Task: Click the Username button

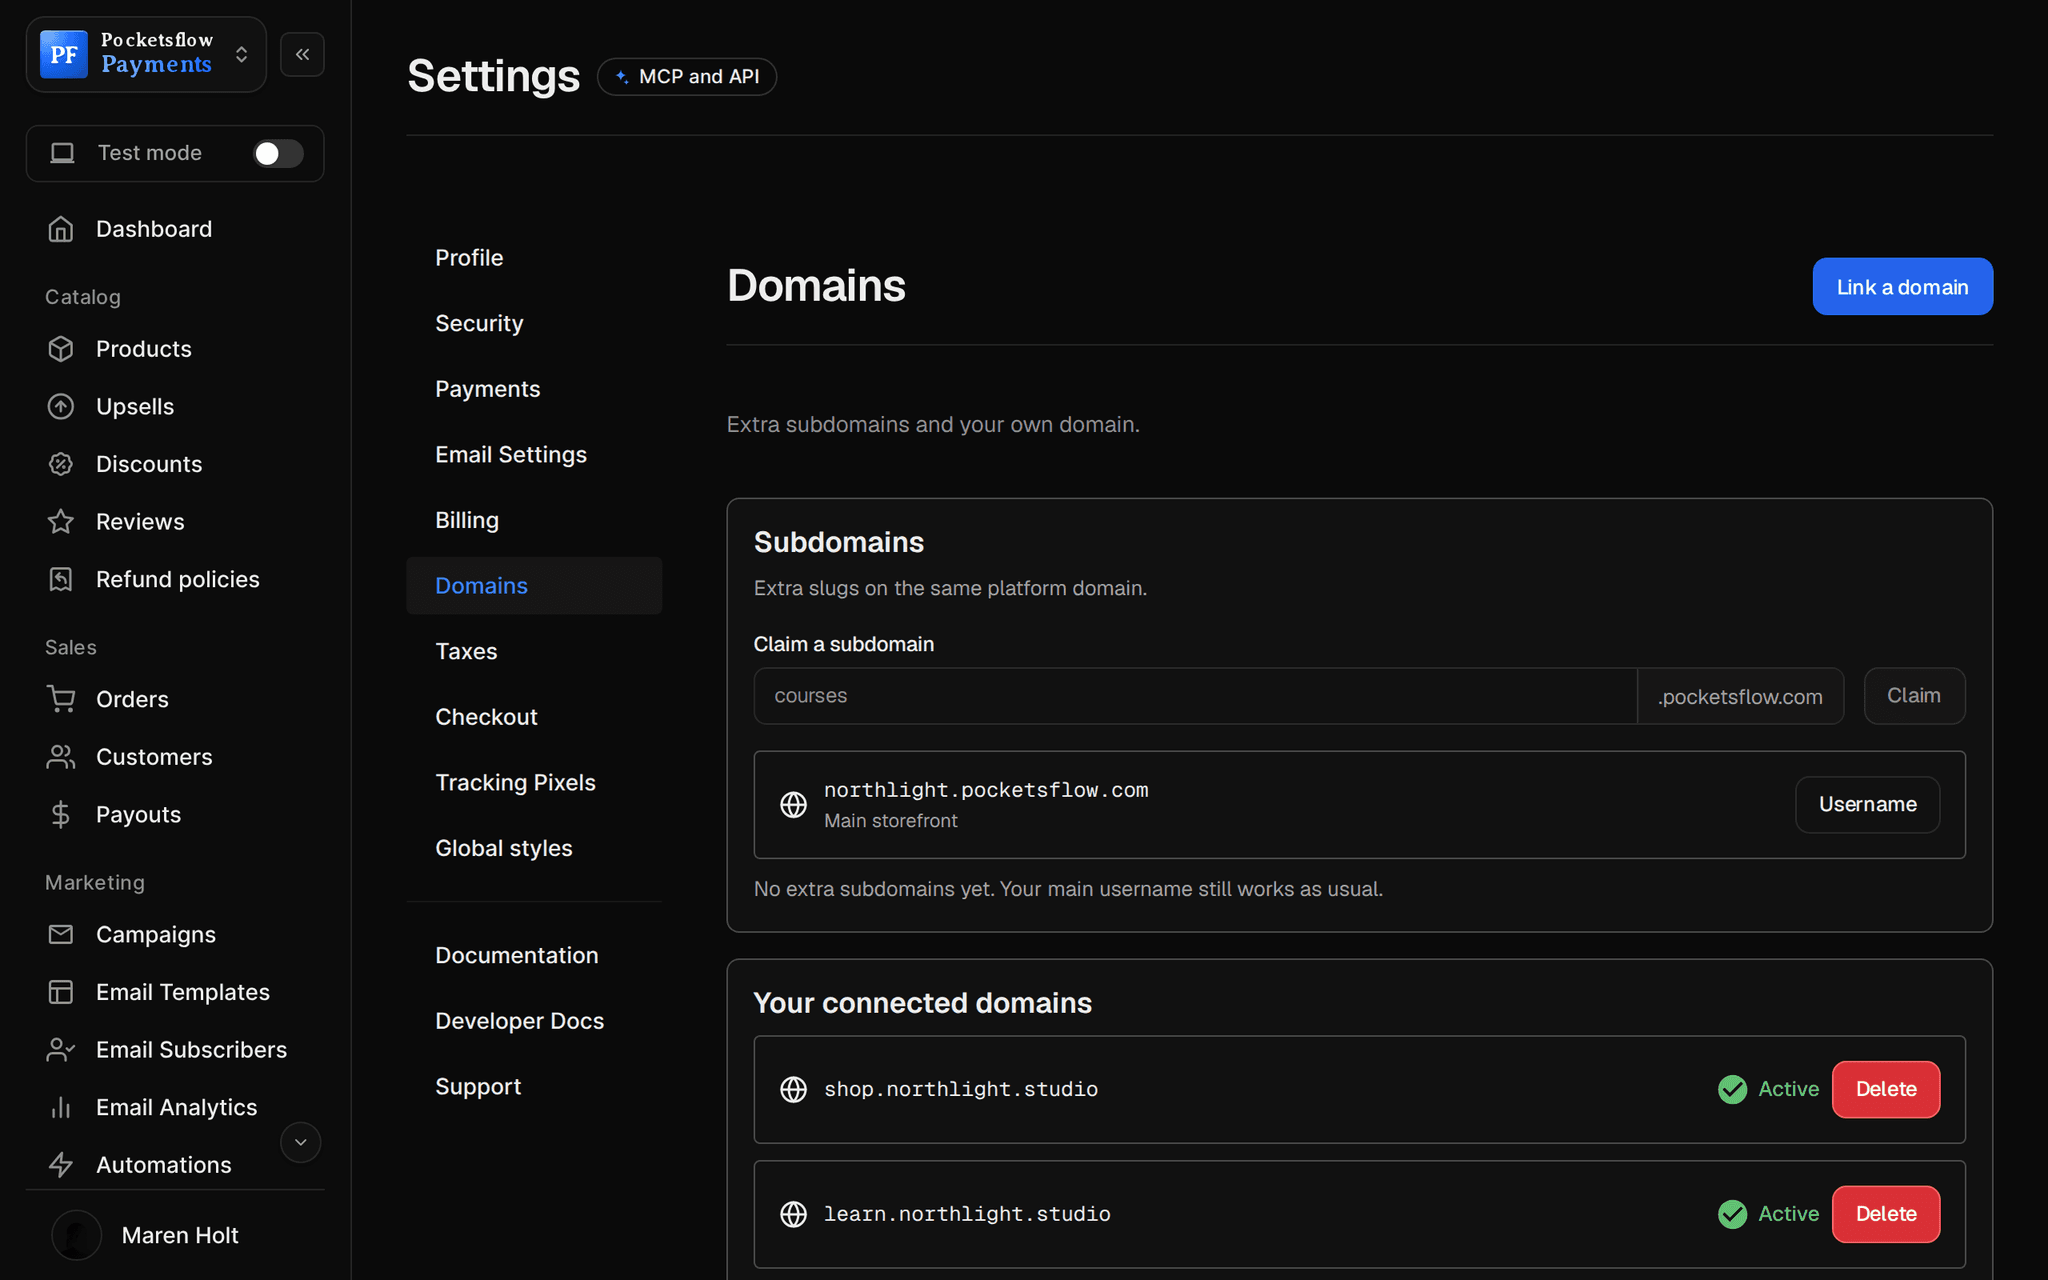Action: (x=1867, y=804)
